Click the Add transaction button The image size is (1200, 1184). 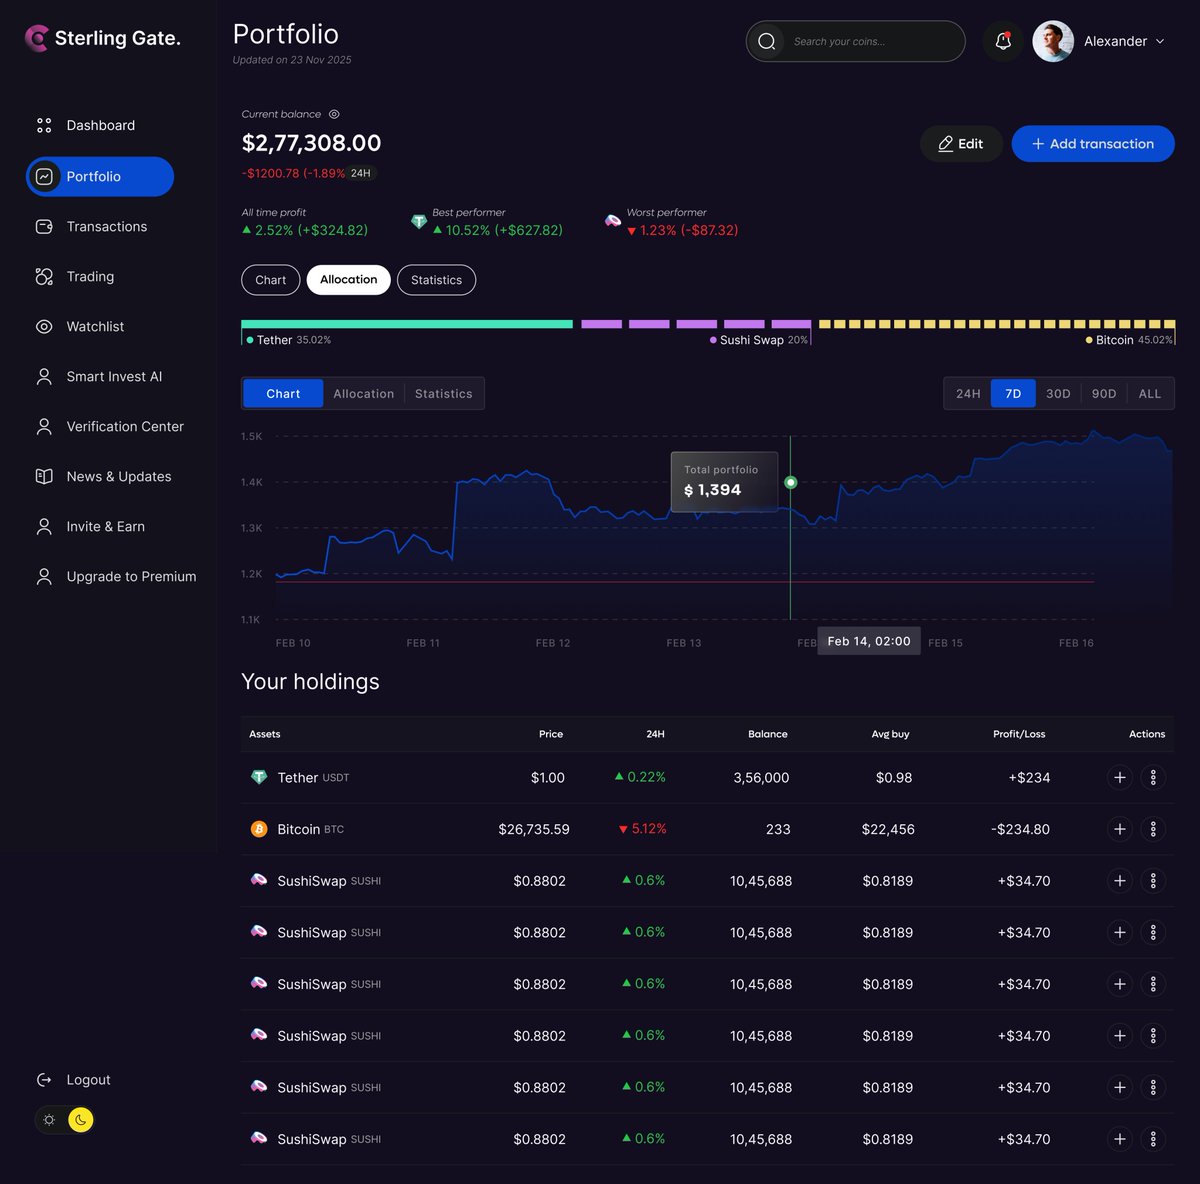(x=1093, y=144)
